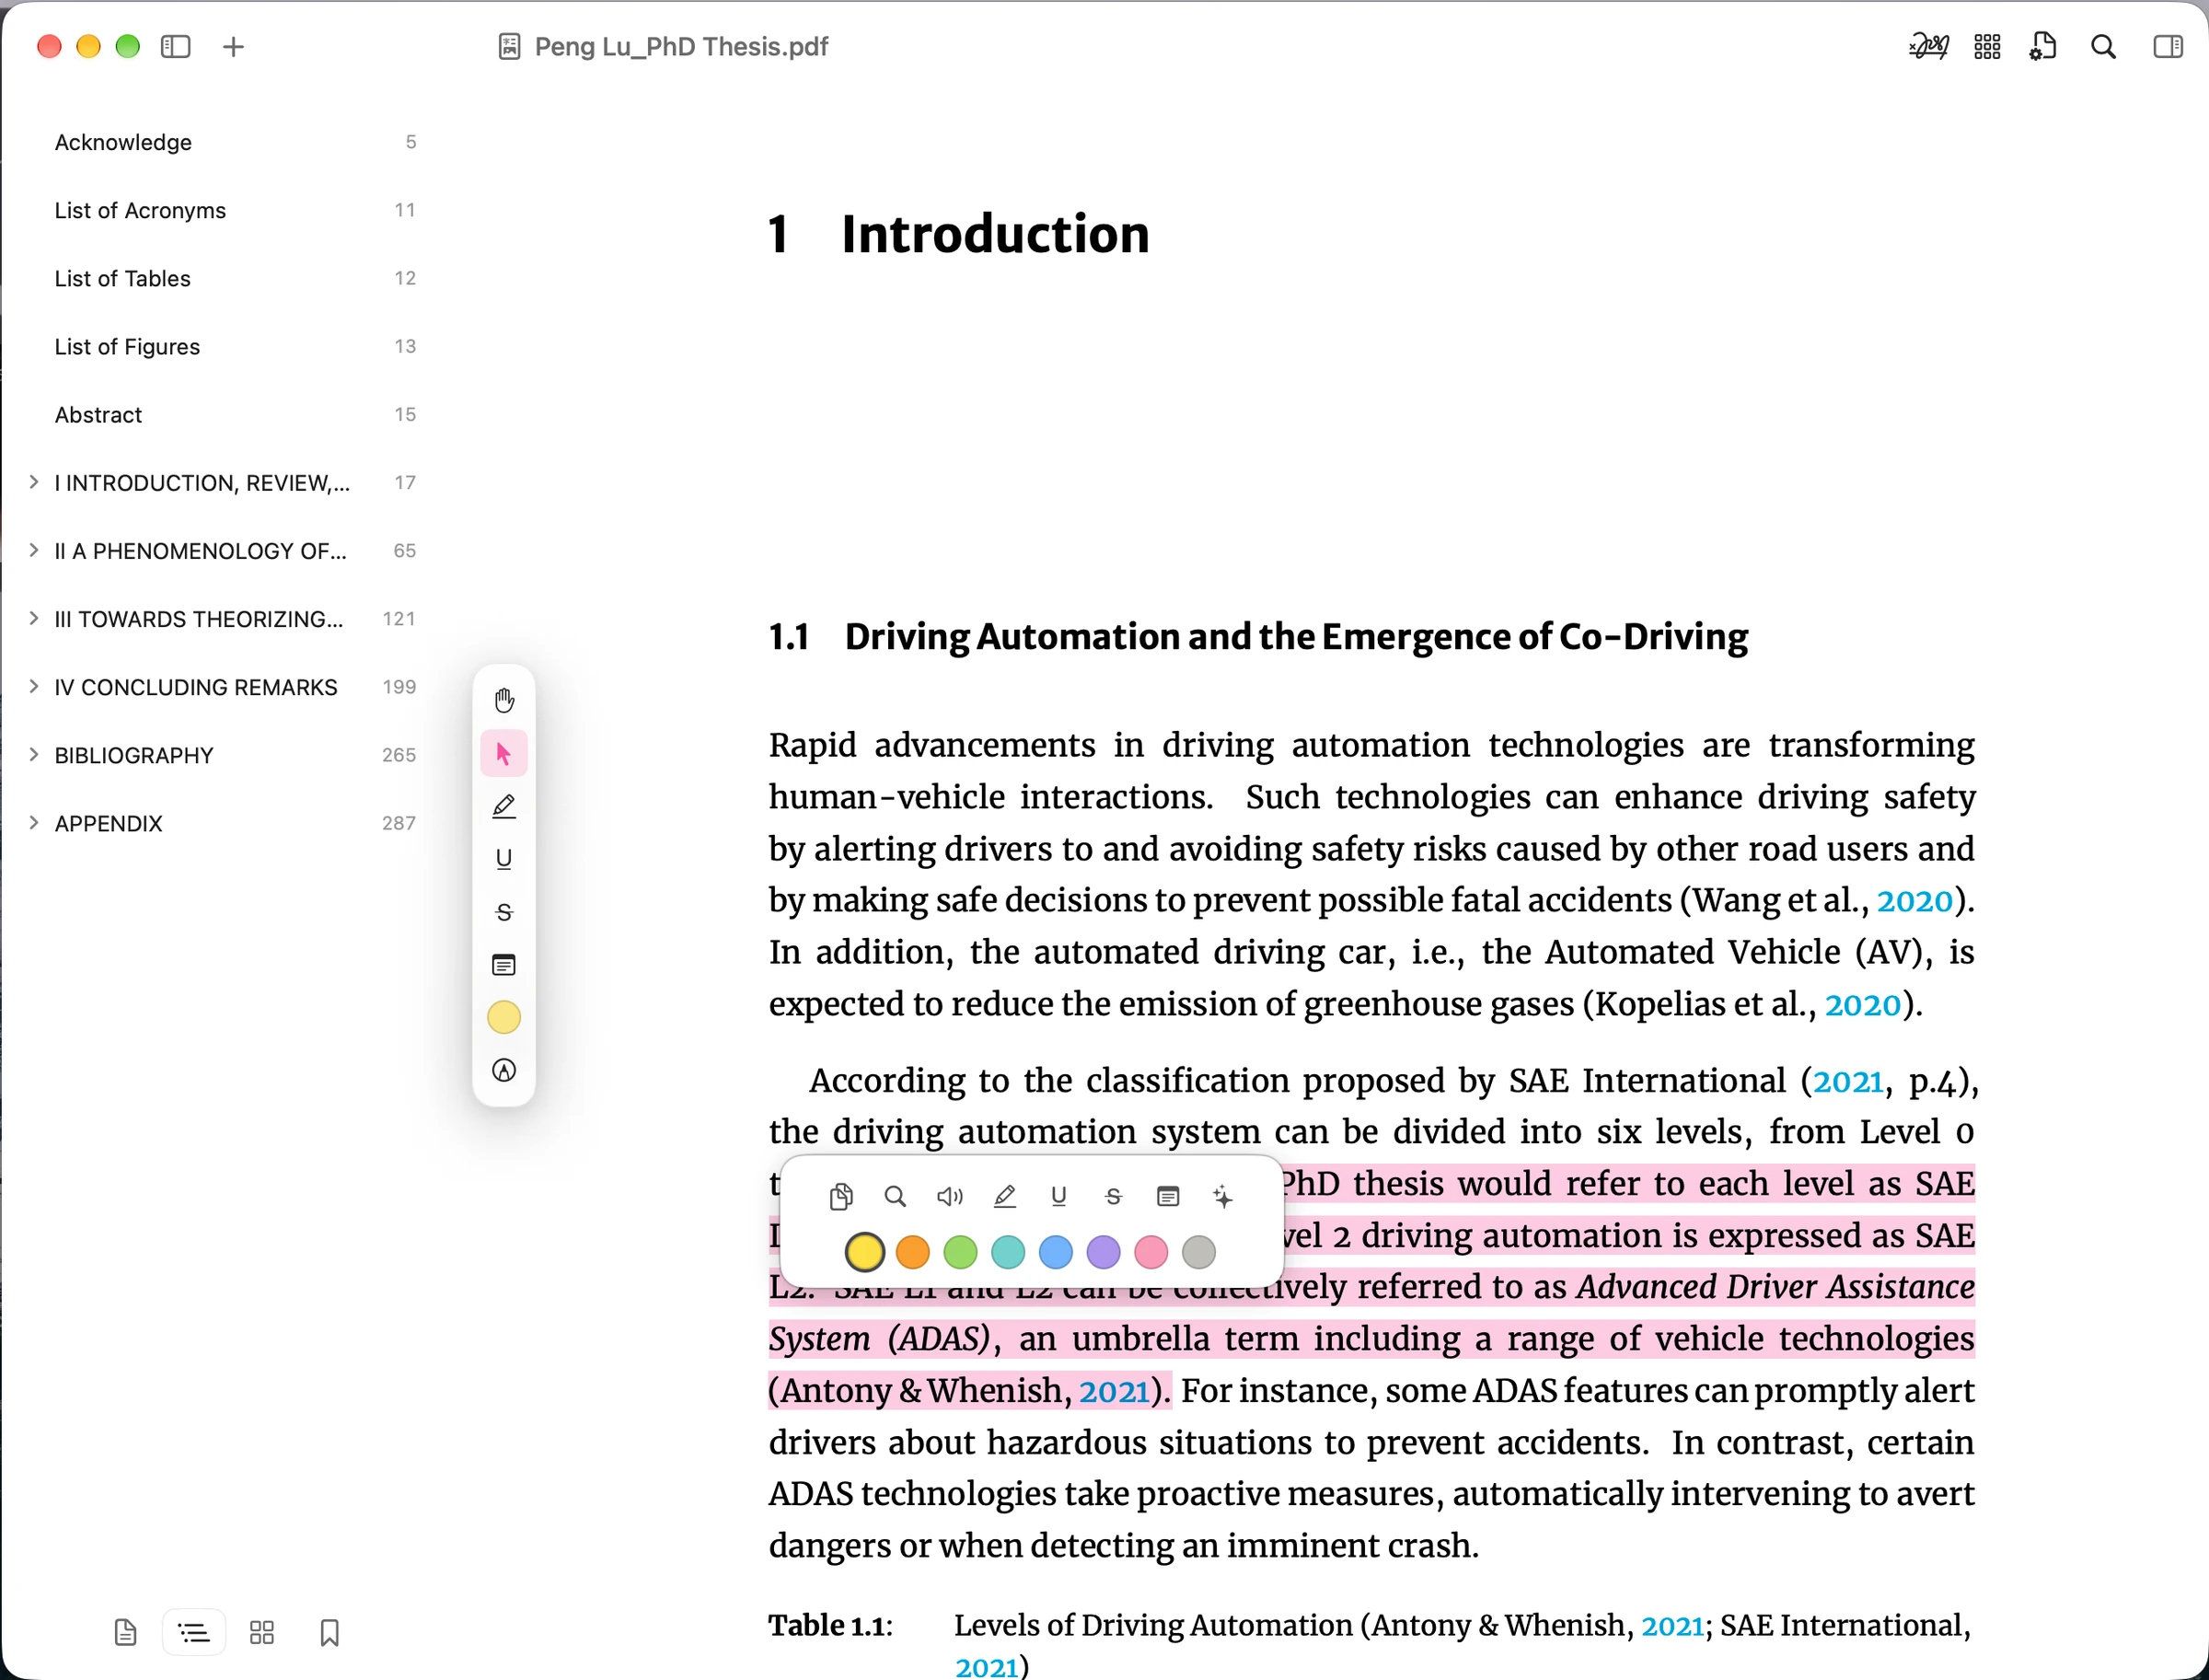Add a note to selection from popup

1168,1196
